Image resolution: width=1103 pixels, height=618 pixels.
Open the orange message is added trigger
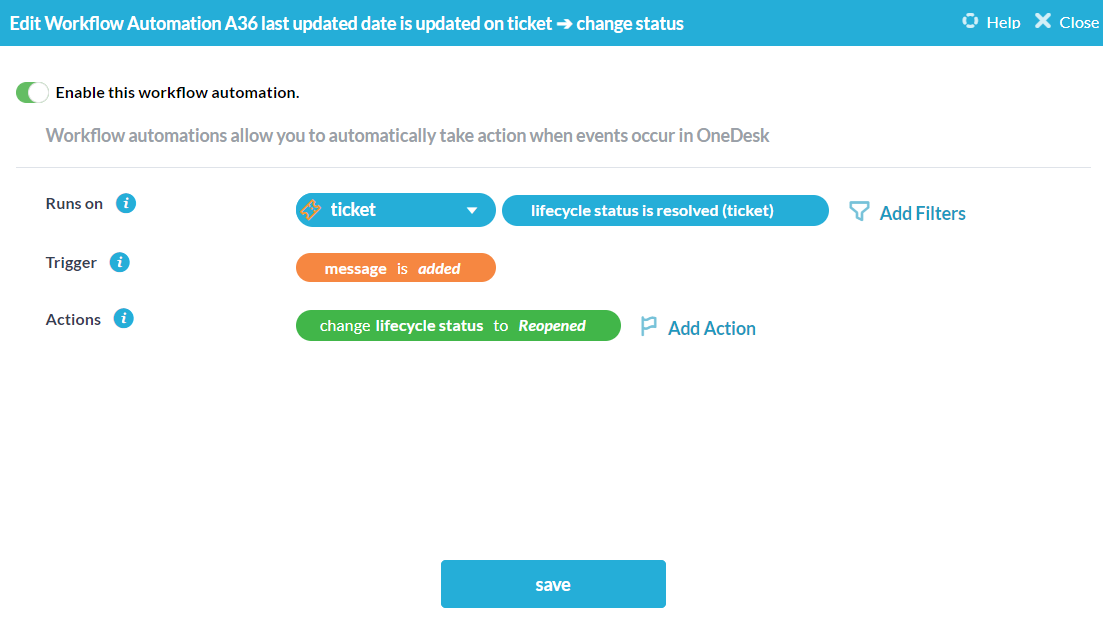pos(396,268)
